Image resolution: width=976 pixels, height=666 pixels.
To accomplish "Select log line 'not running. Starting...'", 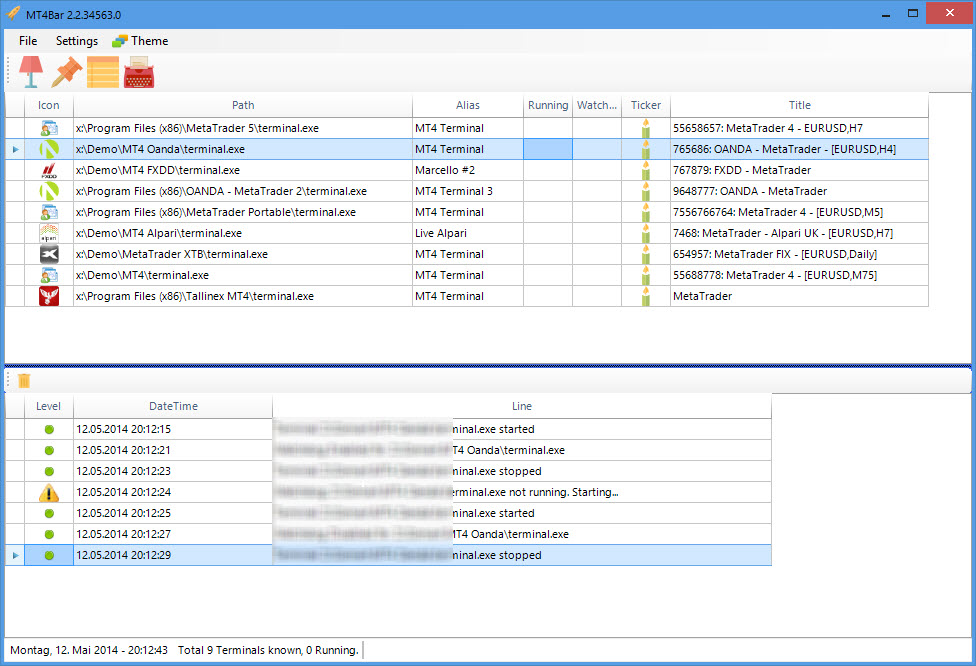I will [522, 492].
